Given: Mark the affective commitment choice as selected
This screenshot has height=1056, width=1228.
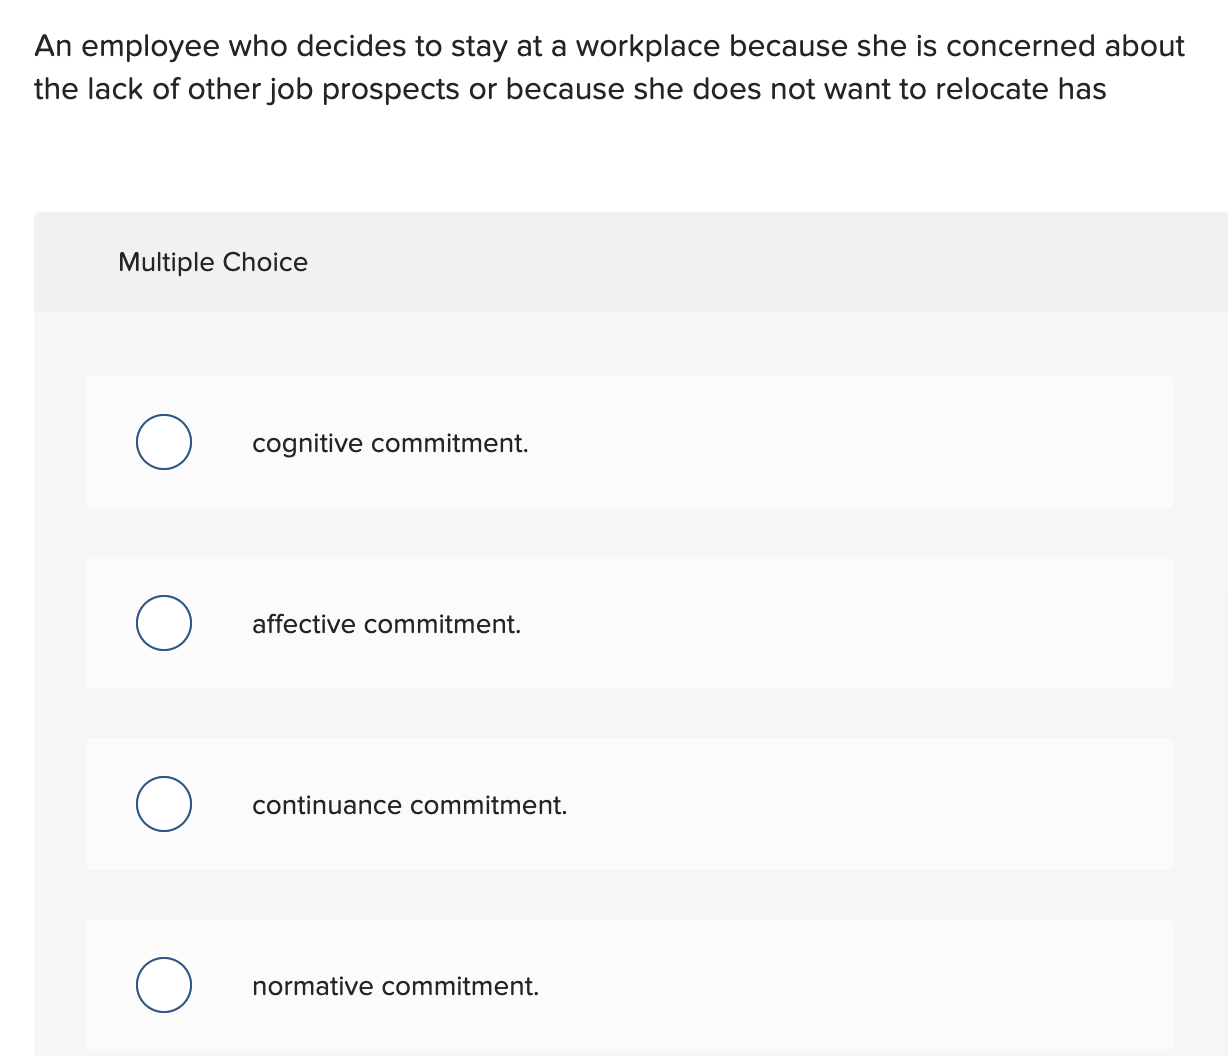Looking at the screenshot, I should 163,622.
